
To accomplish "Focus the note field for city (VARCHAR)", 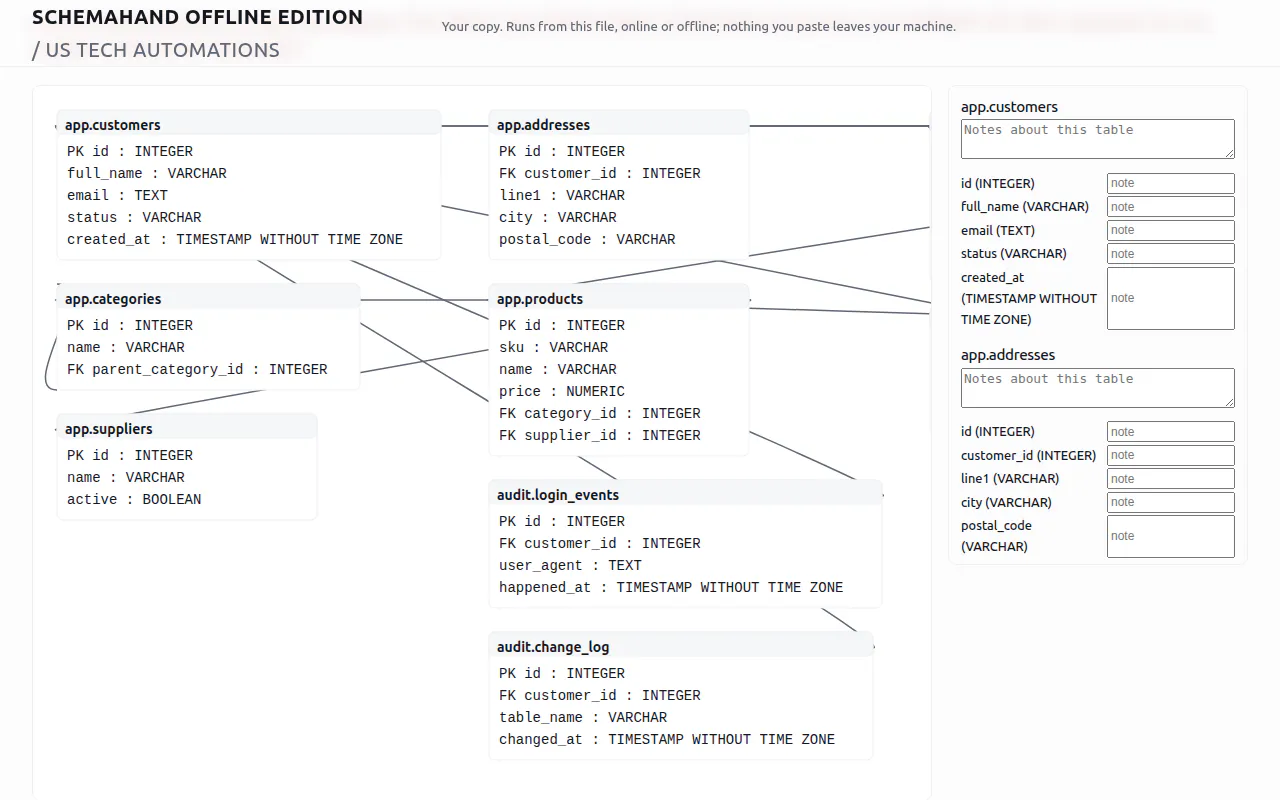I will (1171, 502).
